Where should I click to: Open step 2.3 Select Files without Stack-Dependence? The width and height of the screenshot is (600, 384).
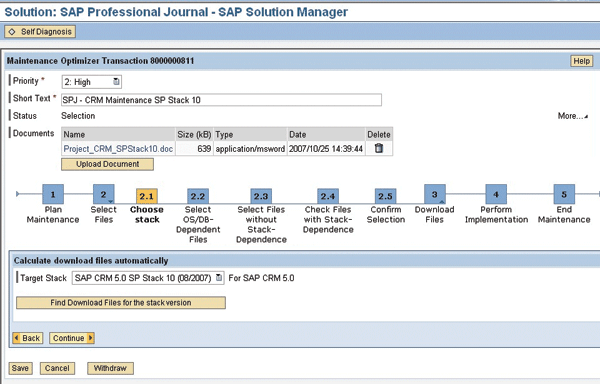coord(261,196)
